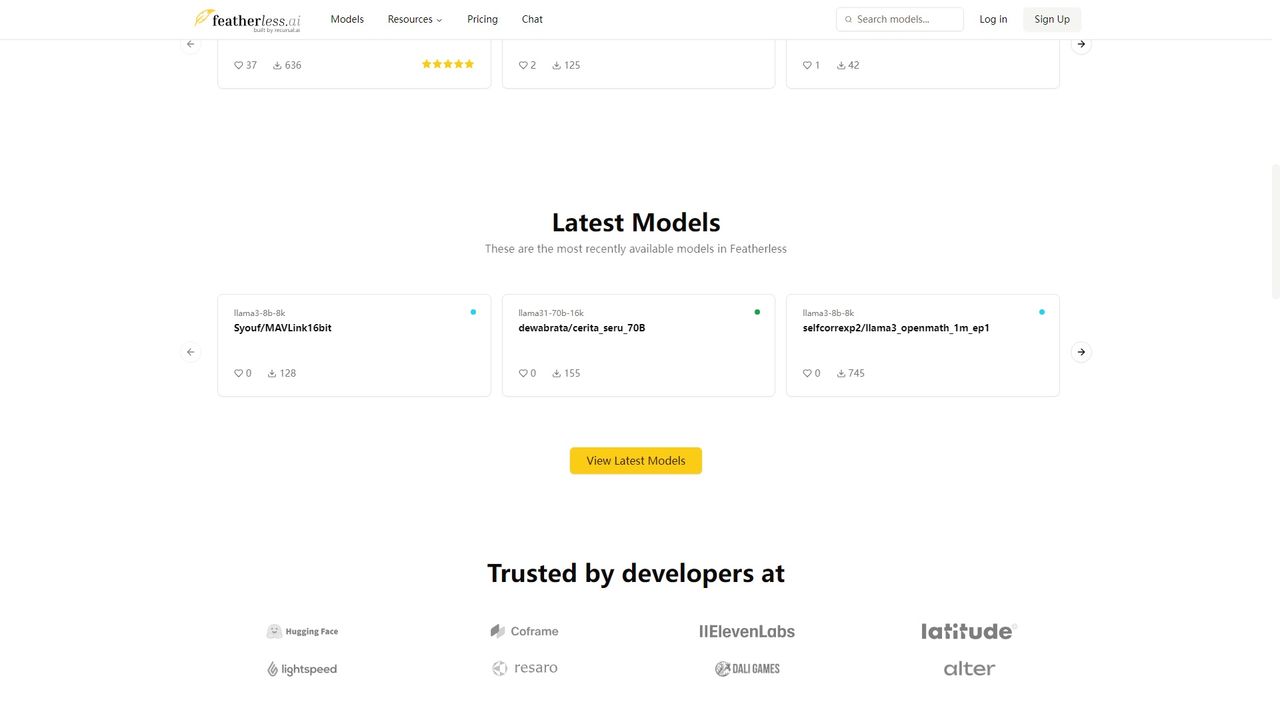Open the featherless.ai home logo

pyautogui.click(x=247, y=19)
